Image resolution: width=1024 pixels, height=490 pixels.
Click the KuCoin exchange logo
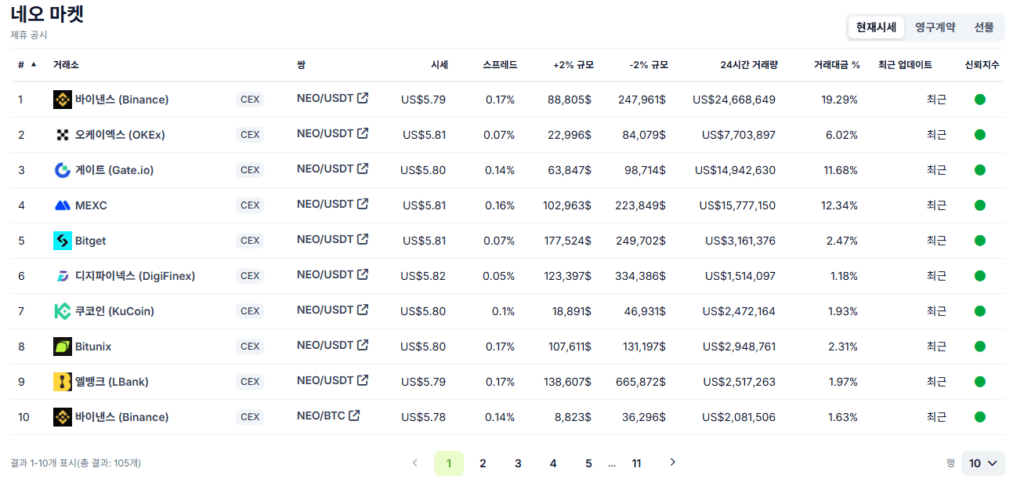point(62,311)
